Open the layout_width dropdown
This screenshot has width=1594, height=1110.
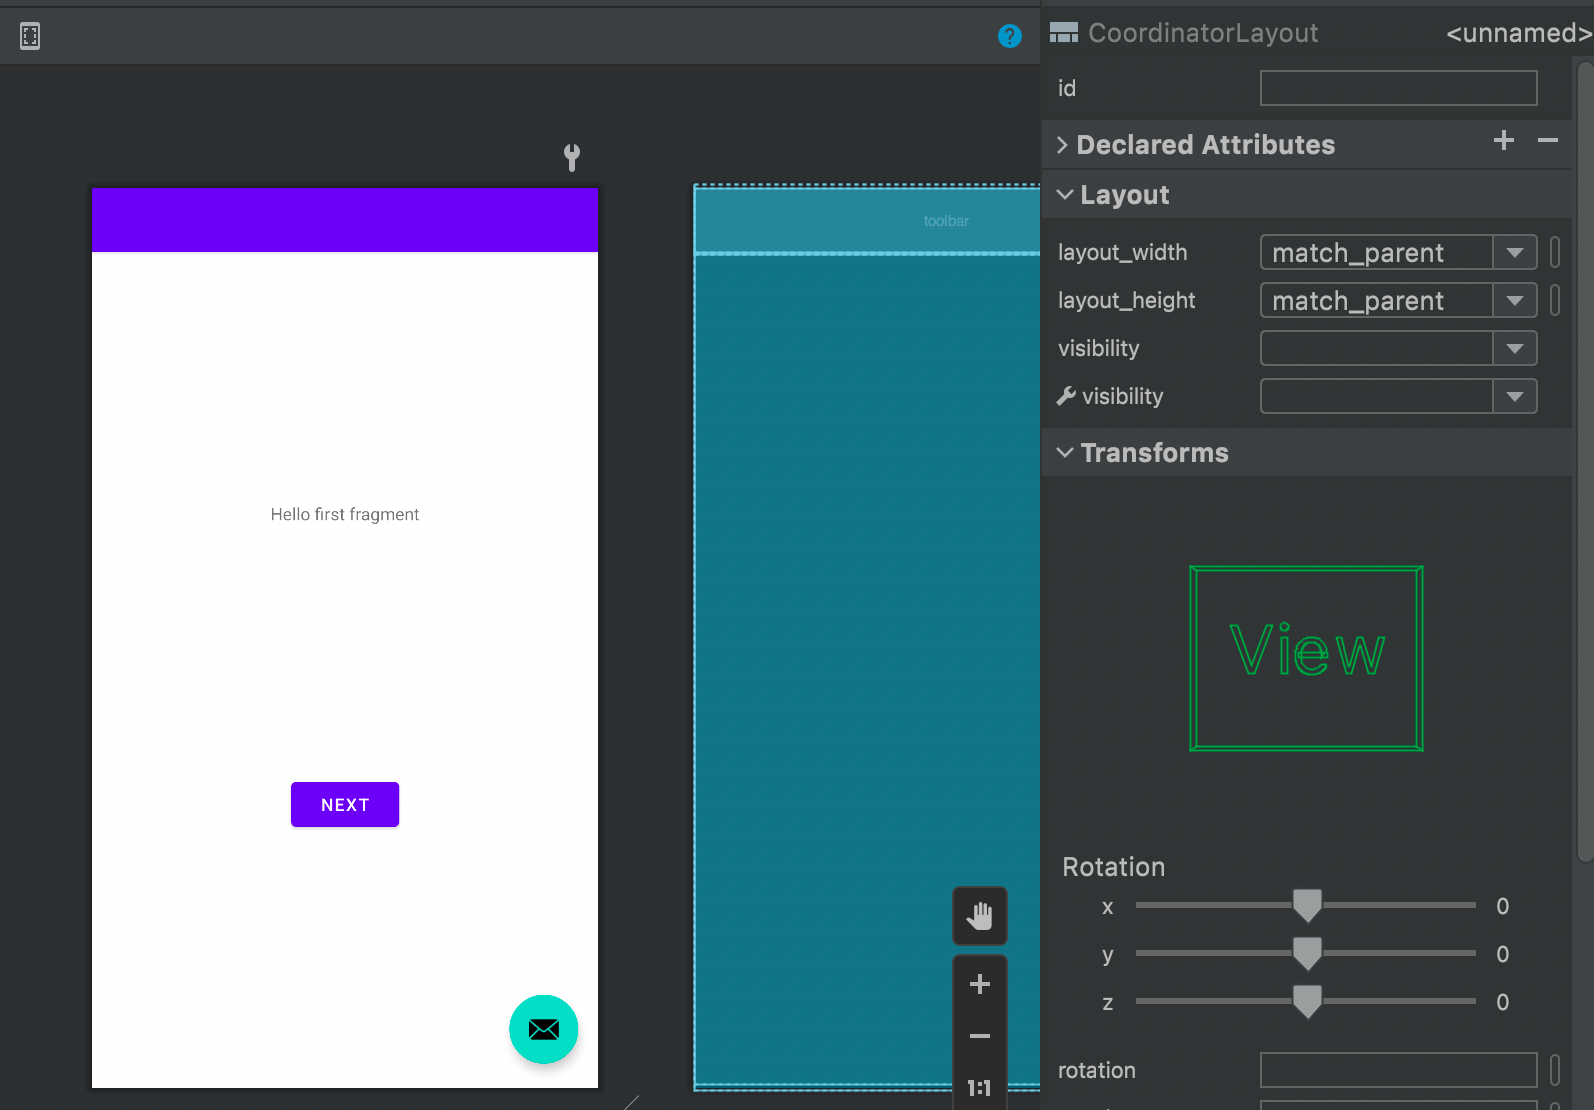coord(1514,253)
